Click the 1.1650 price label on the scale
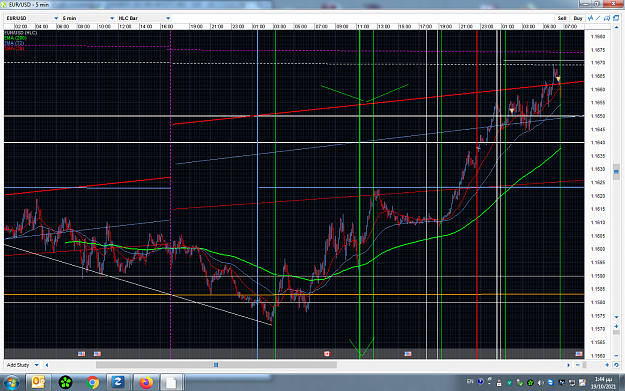 (597, 116)
